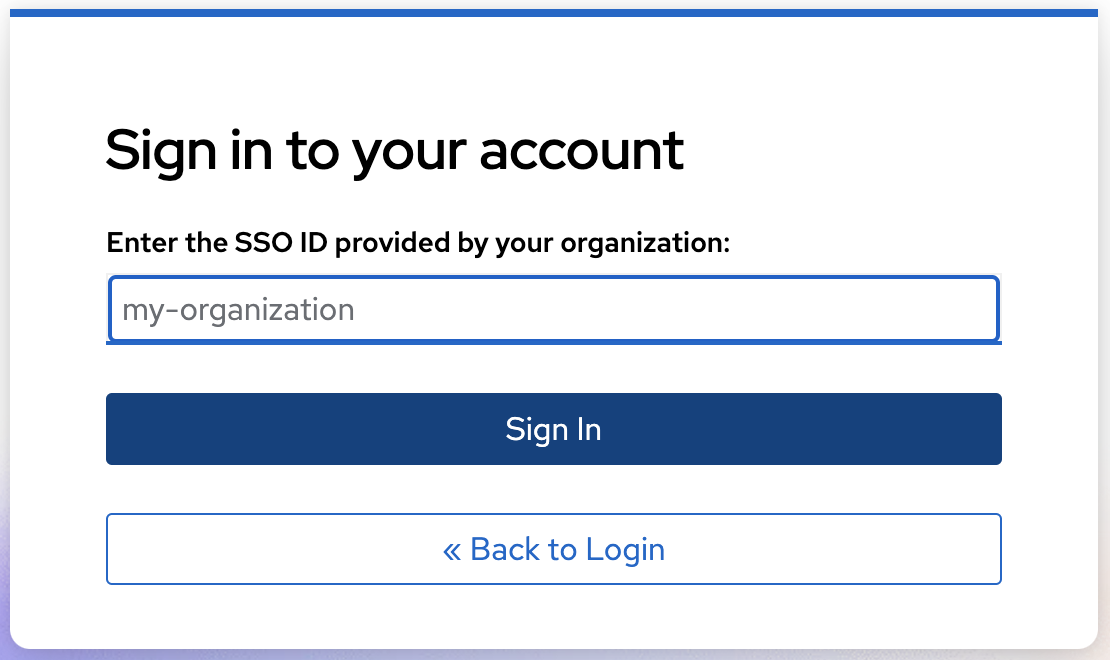Click the blue bar atop the sign-in card
The height and width of the screenshot is (660, 1110).
click(553, 13)
